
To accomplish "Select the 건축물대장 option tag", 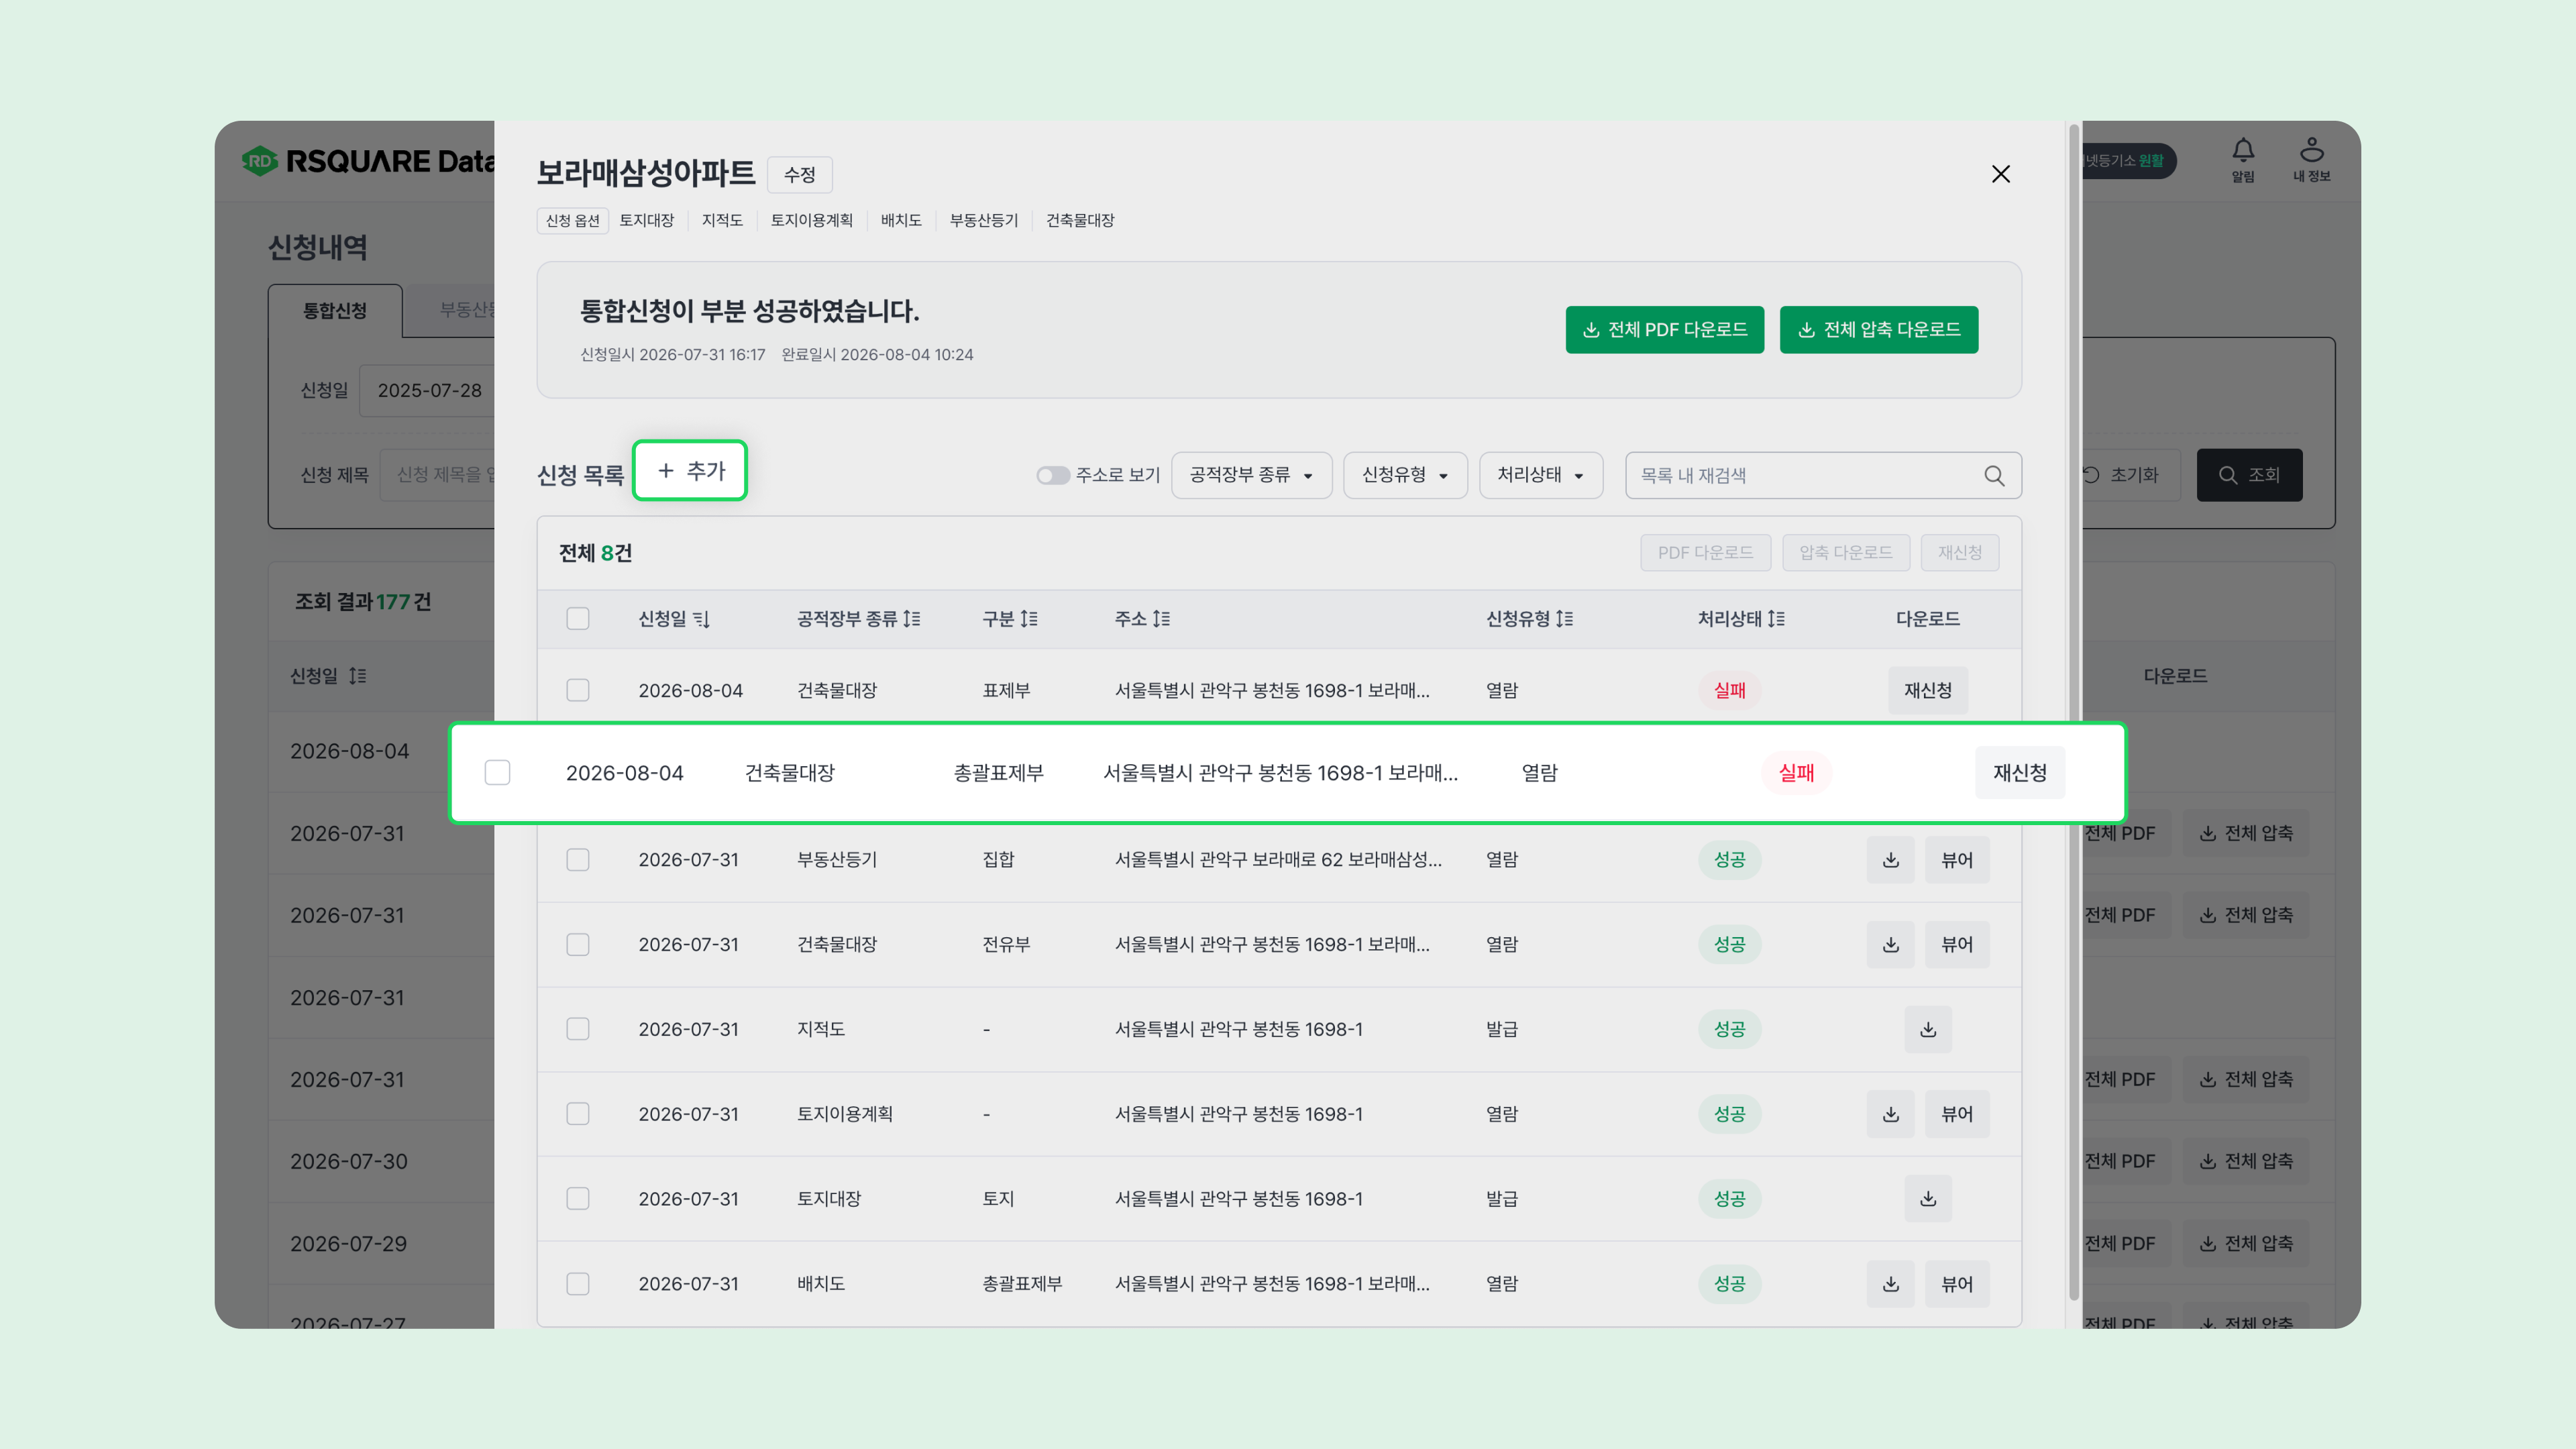I will click(1080, 220).
